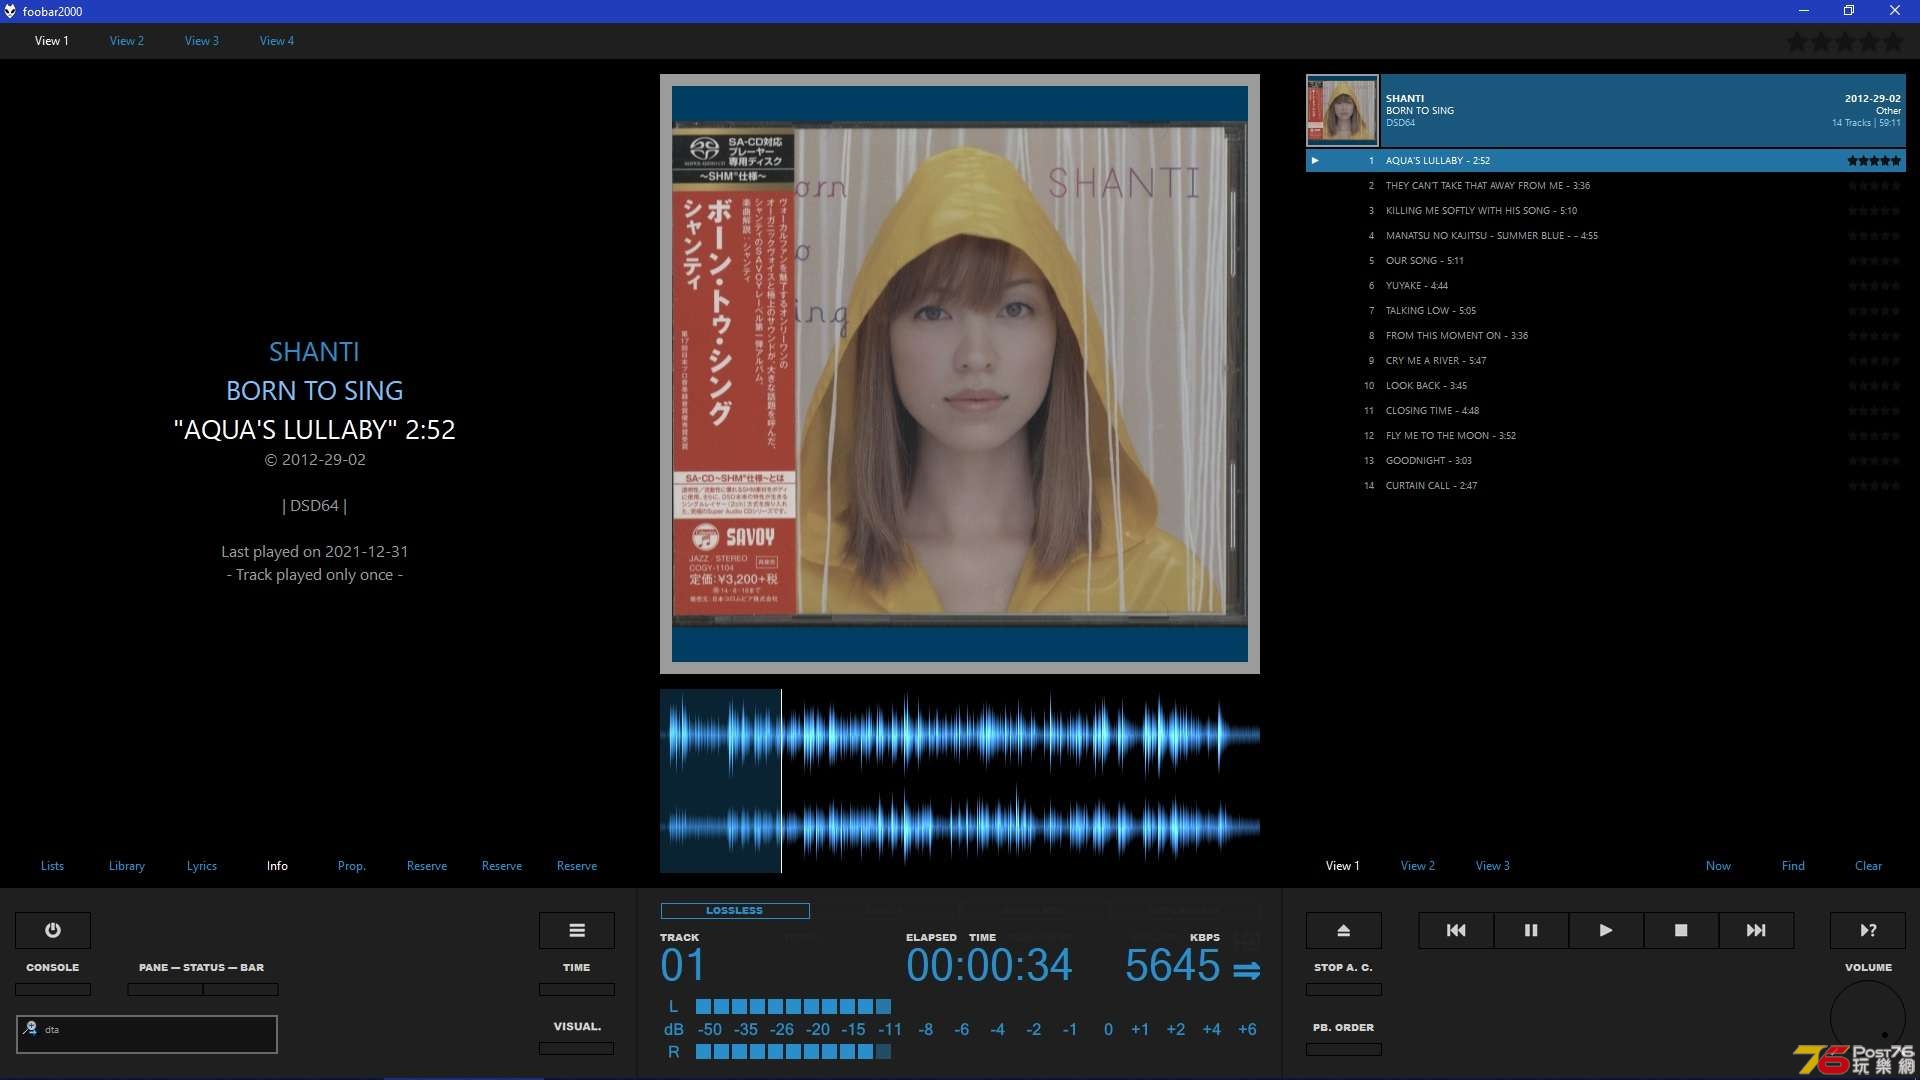
Task: Select track CURTAIN CALL - 2:47
Action: [1605, 485]
